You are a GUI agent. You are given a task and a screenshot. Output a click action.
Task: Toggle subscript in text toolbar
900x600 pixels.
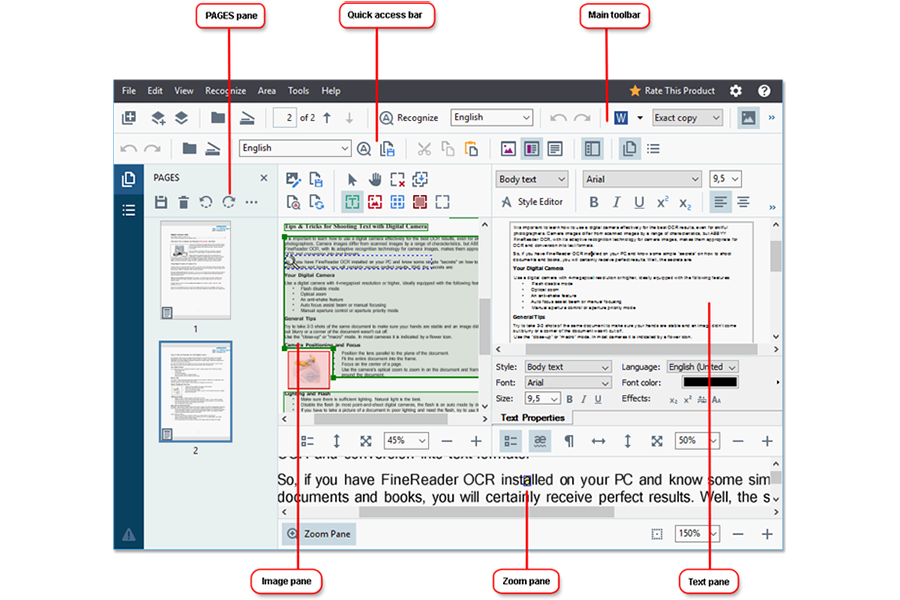point(685,203)
